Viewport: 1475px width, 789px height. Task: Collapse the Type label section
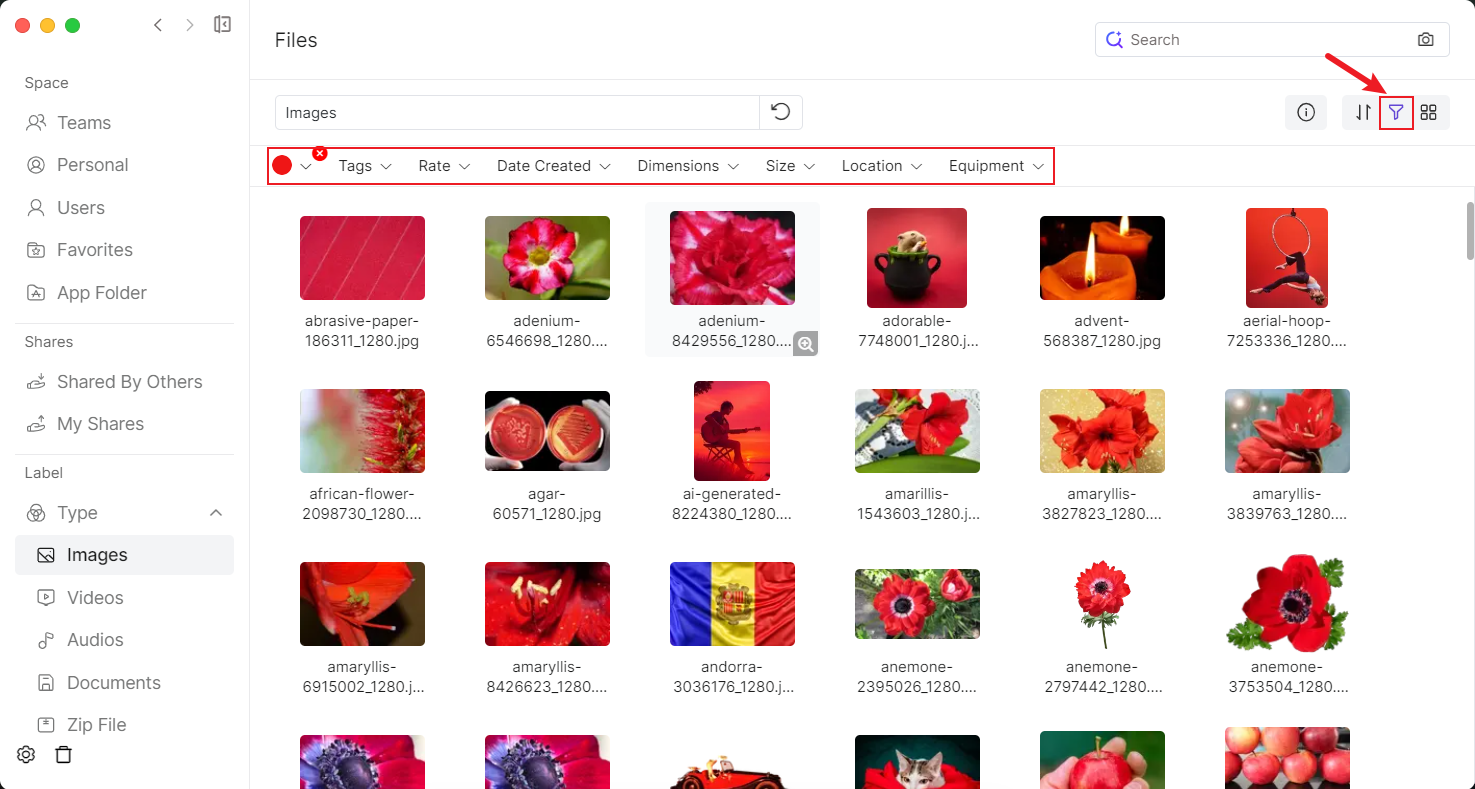pyautogui.click(x=215, y=513)
